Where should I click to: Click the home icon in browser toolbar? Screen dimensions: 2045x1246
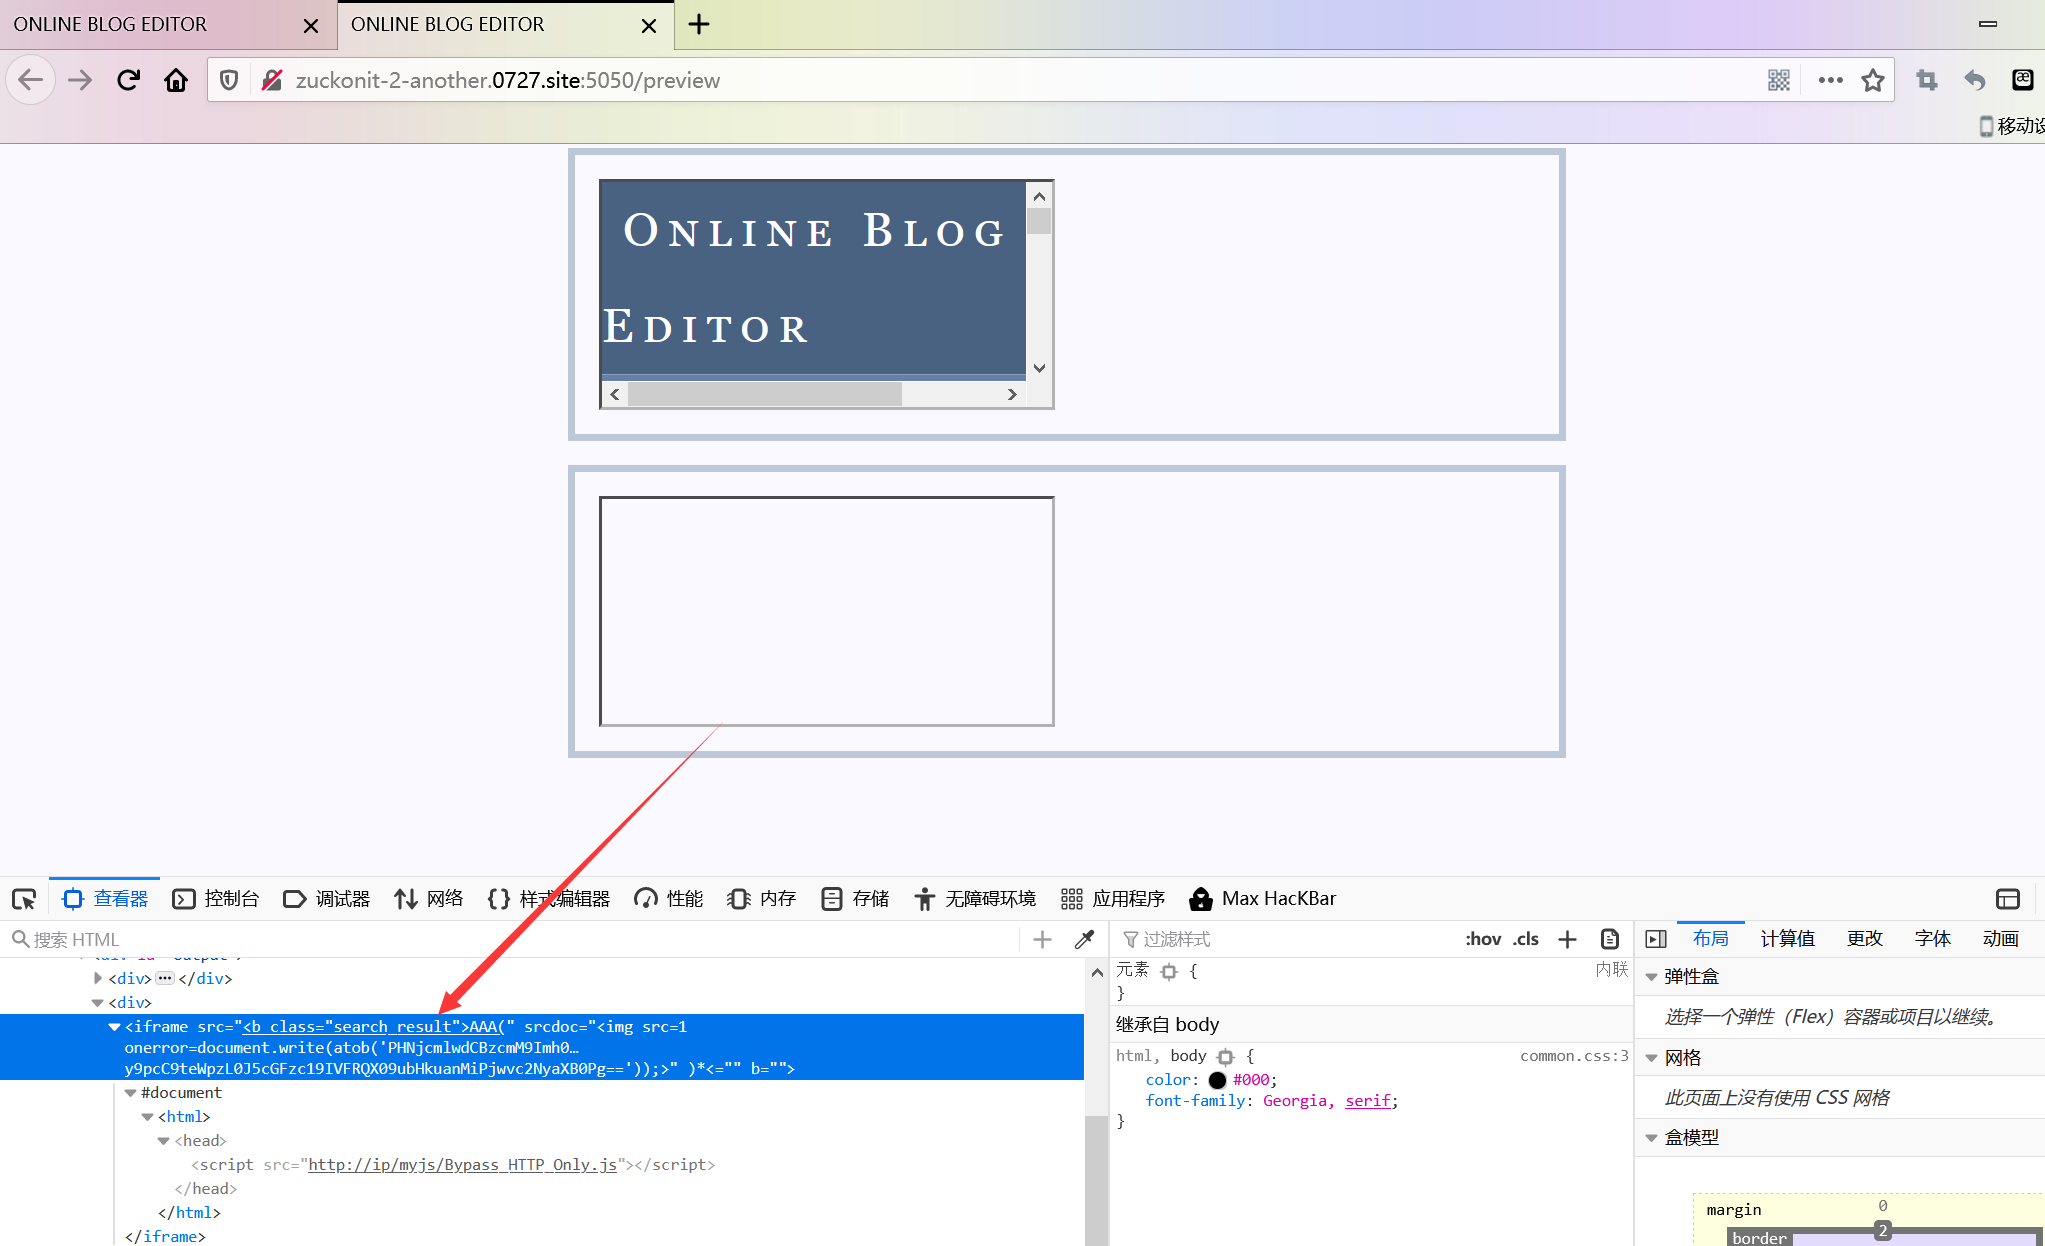(x=176, y=80)
